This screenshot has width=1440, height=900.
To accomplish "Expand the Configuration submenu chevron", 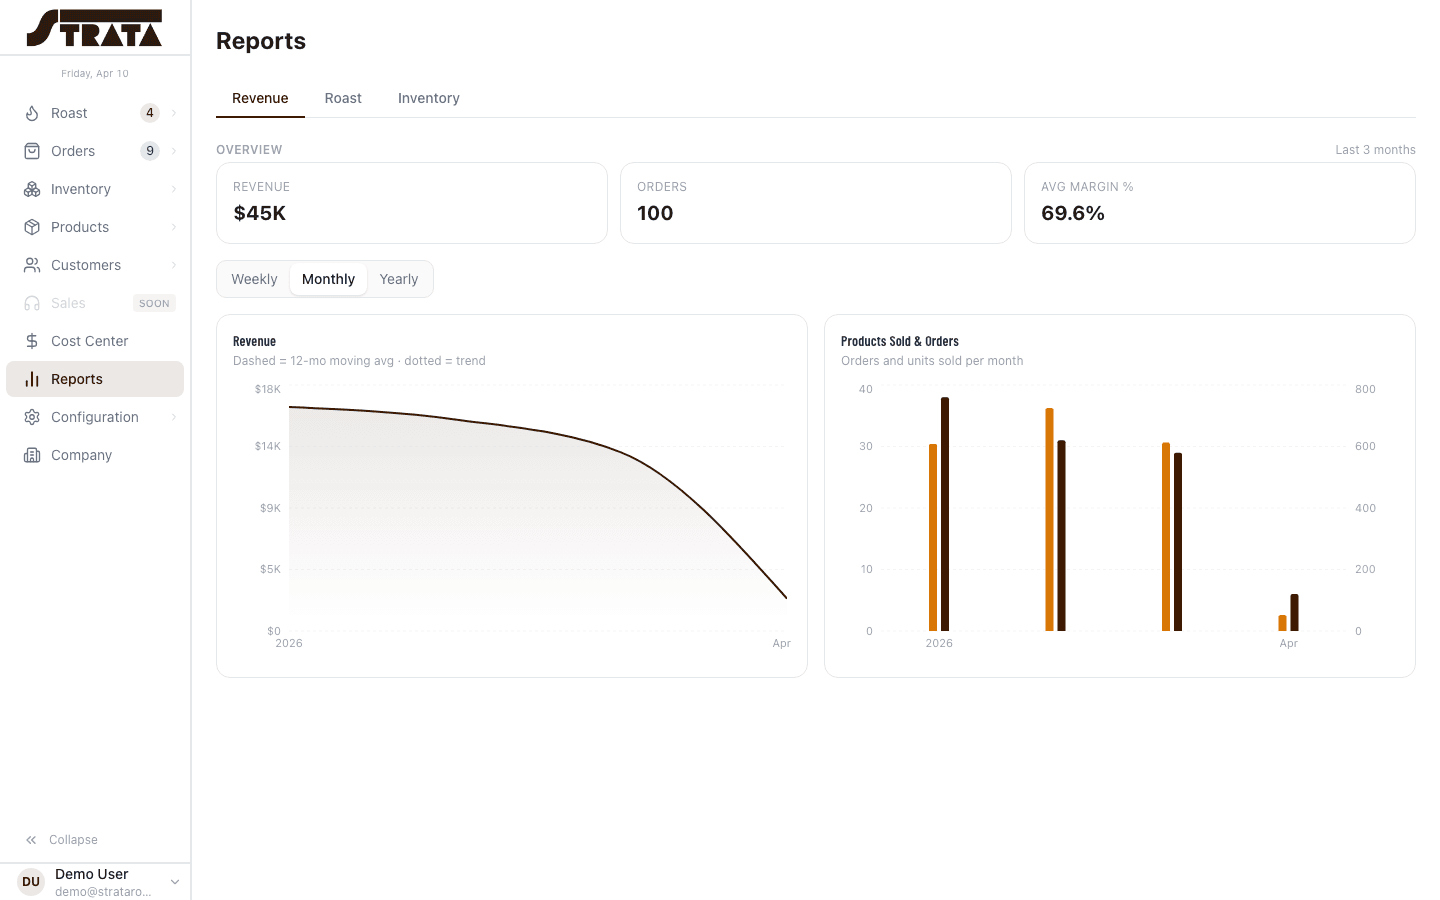I will (x=174, y=417).
